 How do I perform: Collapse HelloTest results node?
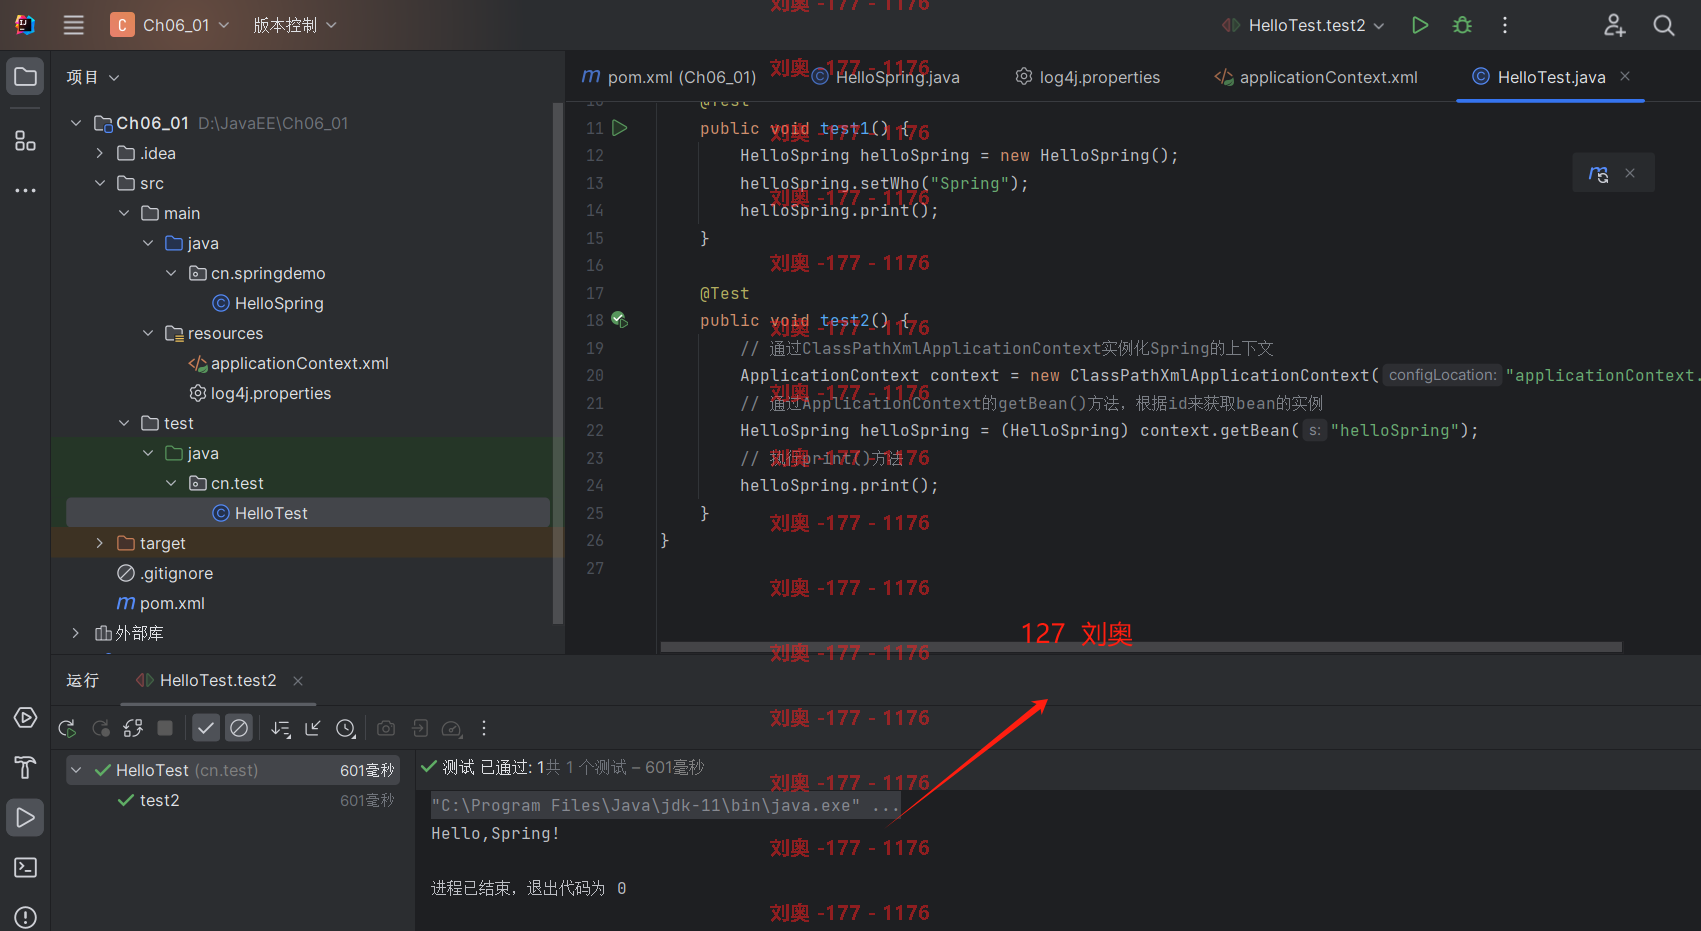point(76,770)
